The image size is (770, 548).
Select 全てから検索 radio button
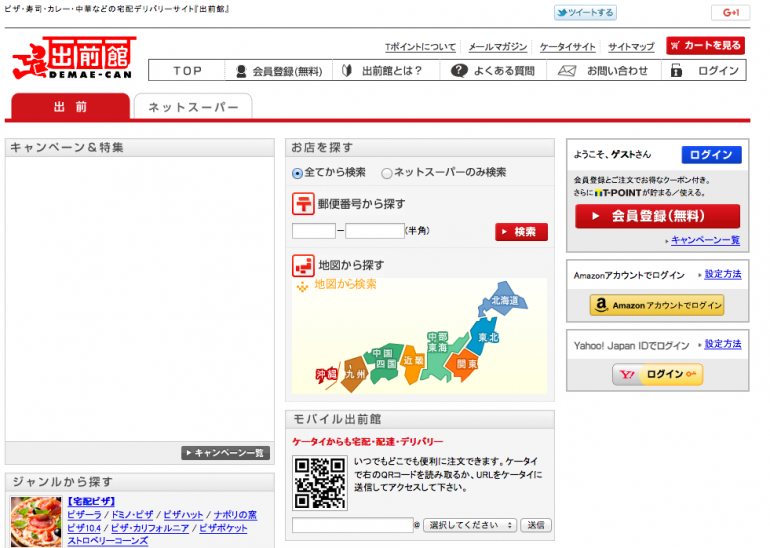297,173
